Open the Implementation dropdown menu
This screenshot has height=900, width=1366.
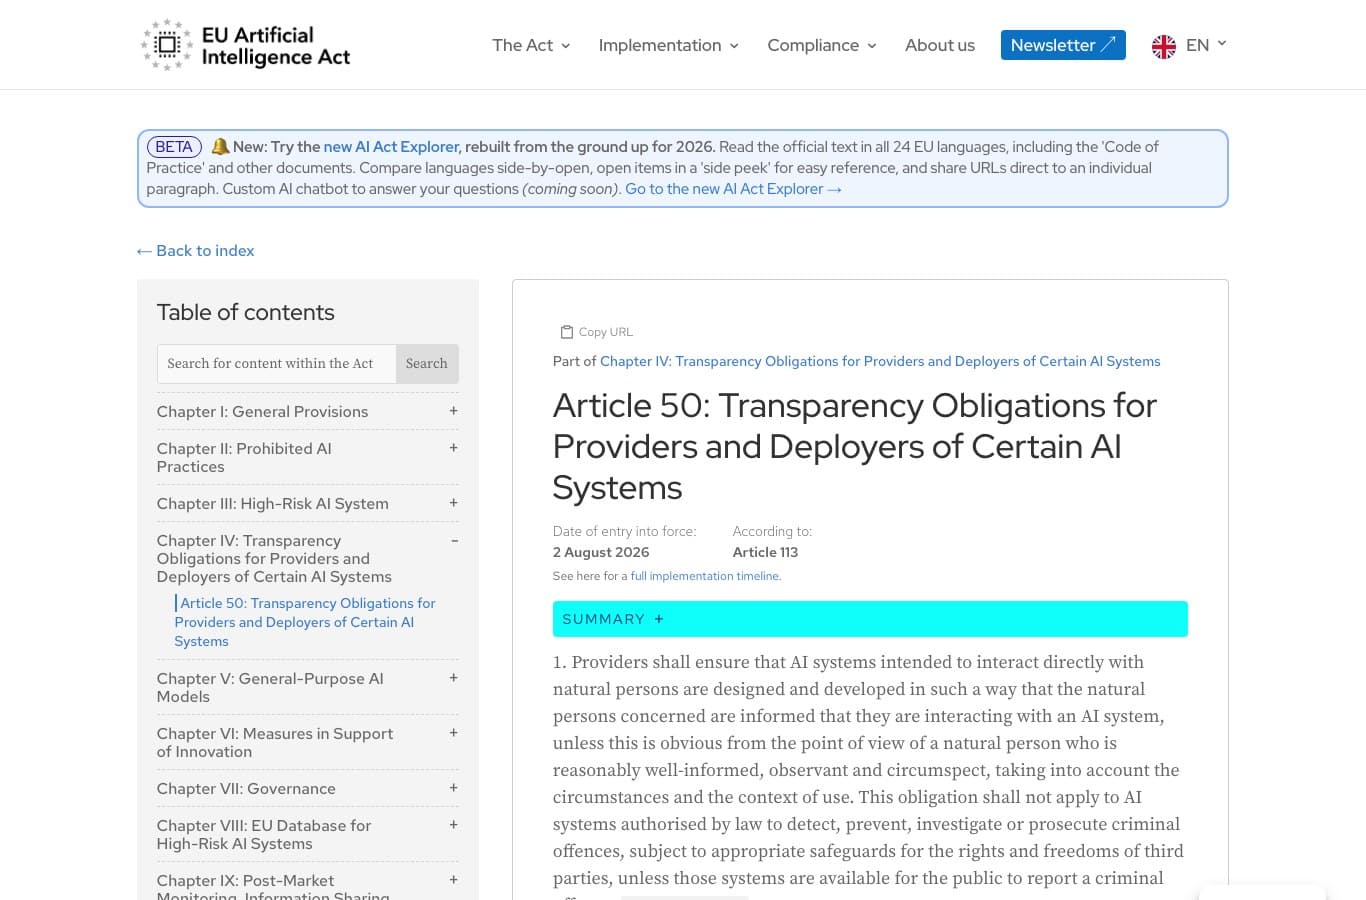coord(668,45)
